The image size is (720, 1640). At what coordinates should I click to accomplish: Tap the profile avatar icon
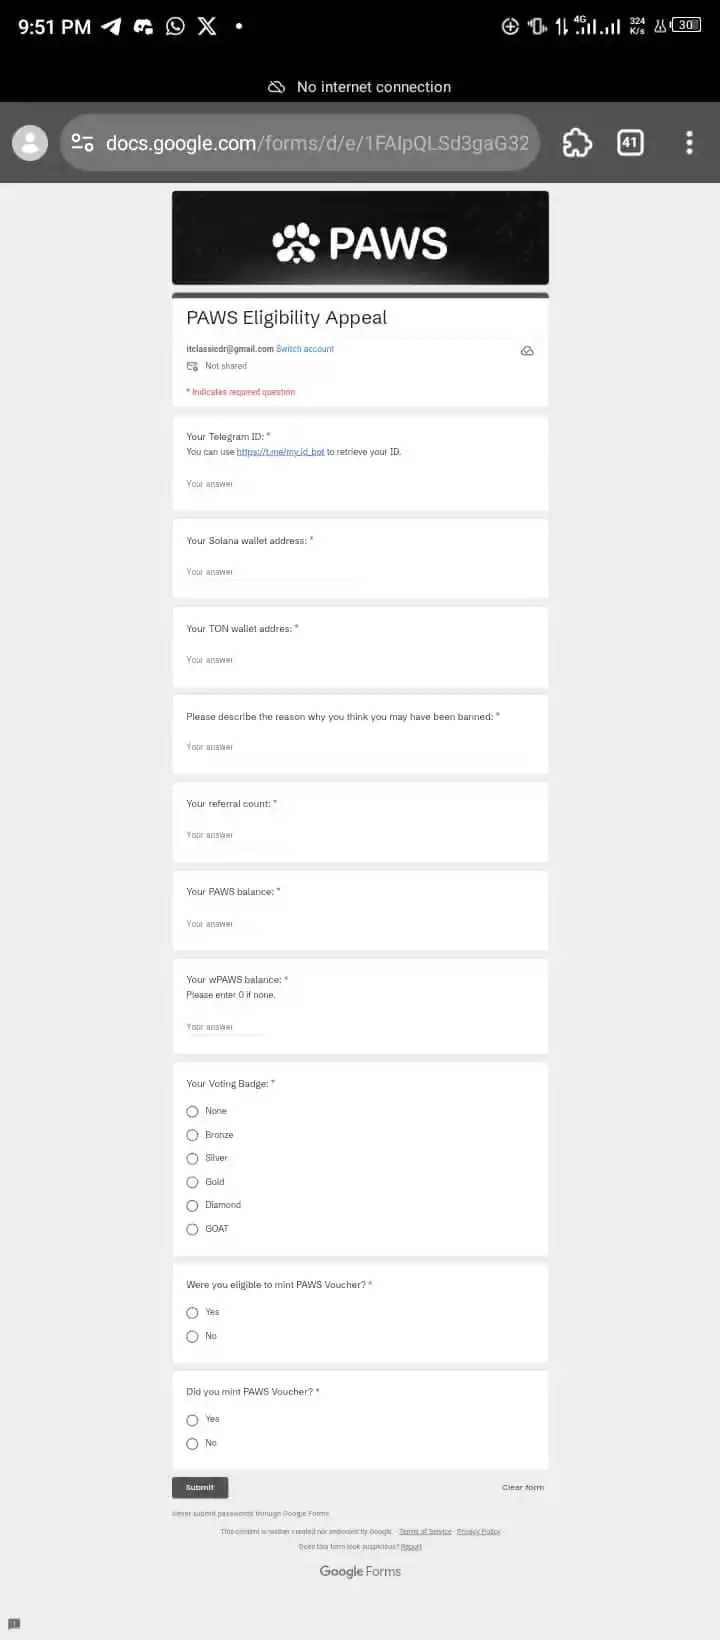tap(30, 143)
